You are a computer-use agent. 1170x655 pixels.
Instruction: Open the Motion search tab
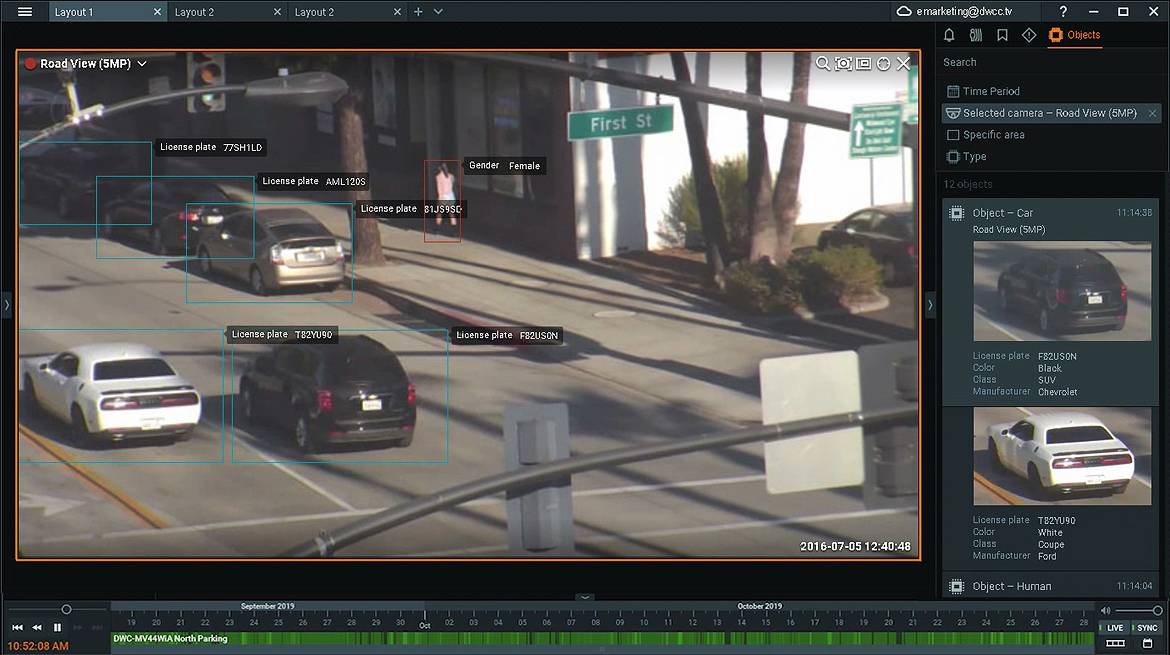tap(976, 35)
